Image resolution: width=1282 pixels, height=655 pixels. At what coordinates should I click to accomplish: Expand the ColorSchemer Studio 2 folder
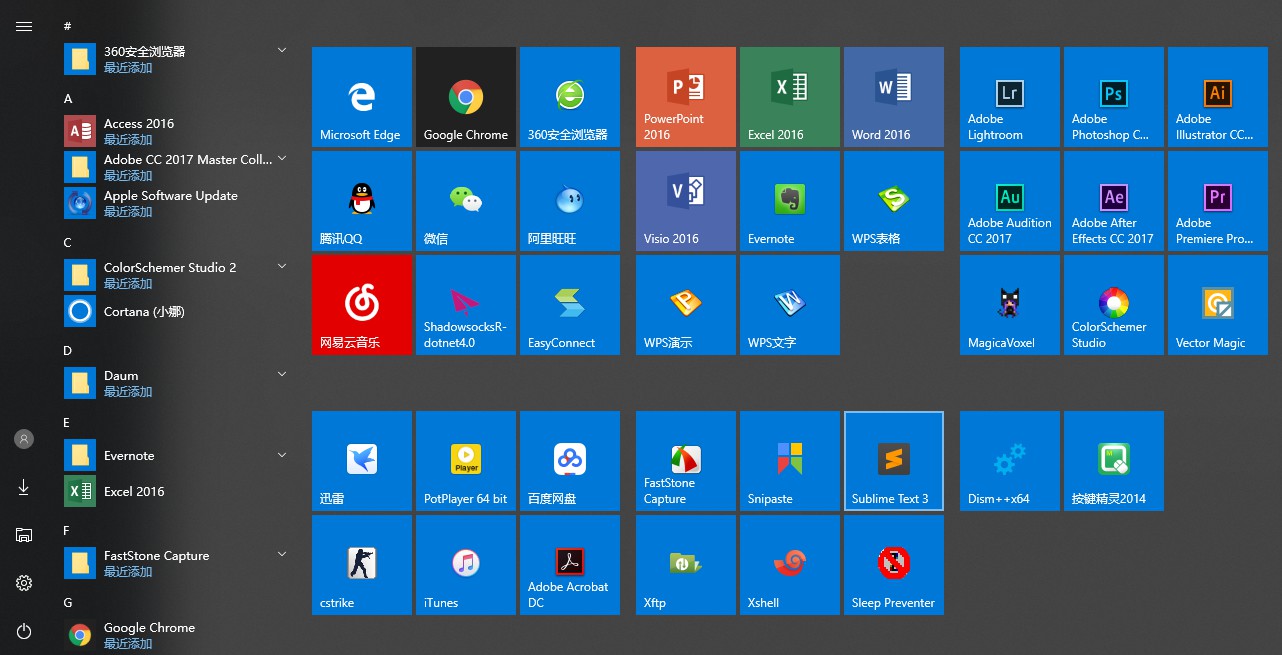point(282,267)
